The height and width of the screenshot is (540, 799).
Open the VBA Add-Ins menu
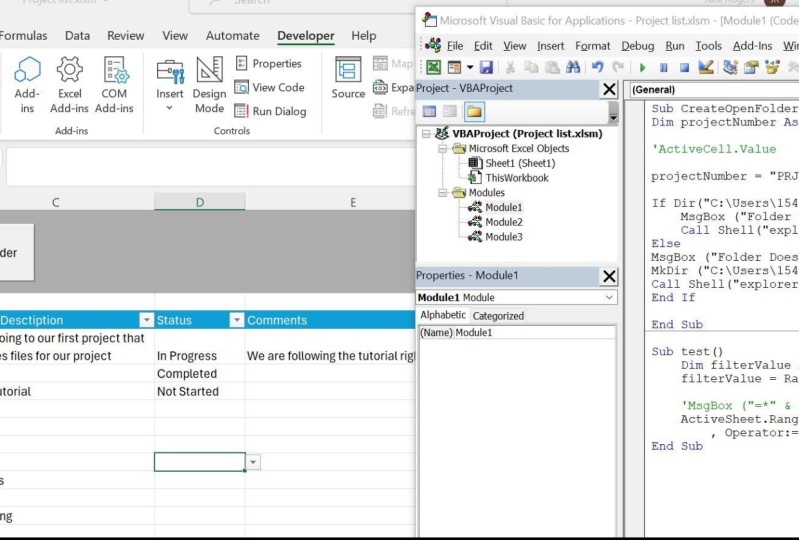(752, 46)
